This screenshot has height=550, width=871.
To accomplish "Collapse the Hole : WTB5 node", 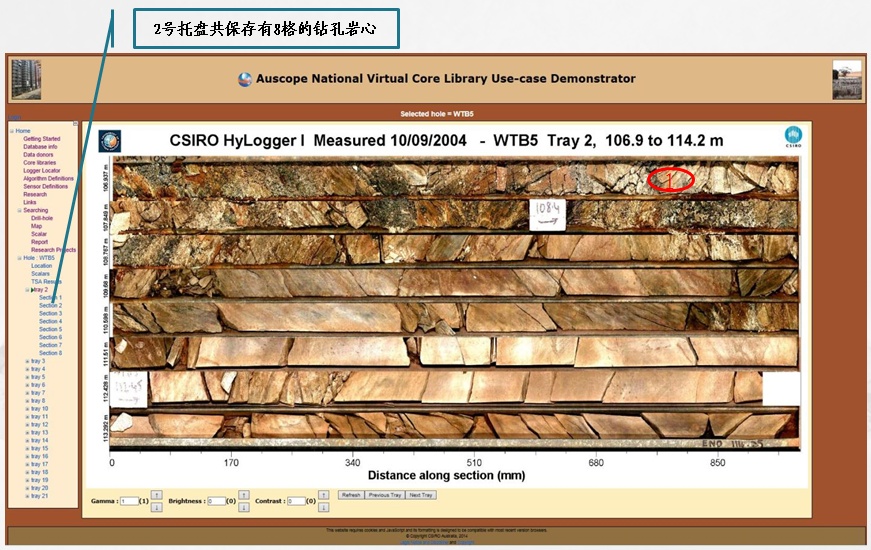I will [19, 258].
